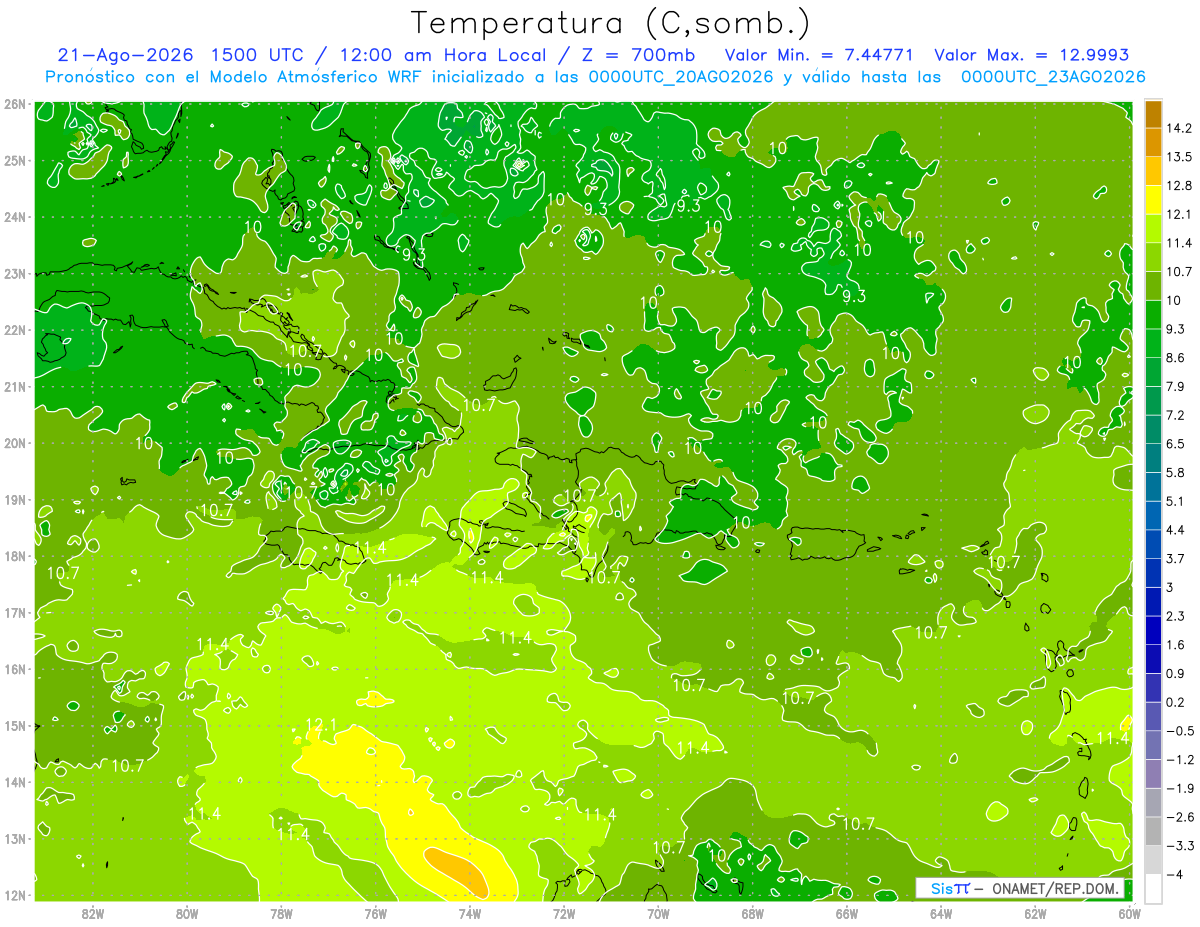Screen dimensions: 1200x927
Task: Click the '76W' longitude axis label
Action: 376,913
